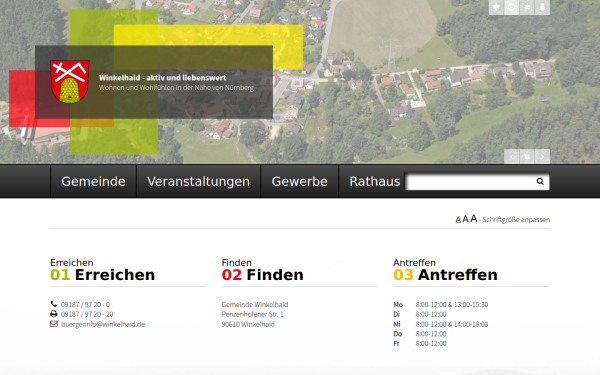This screenshot has height=375, width=600.
Task: Click 'Winkelhaid - aktiv und liebenswert' title
Action: pos(163,78)
